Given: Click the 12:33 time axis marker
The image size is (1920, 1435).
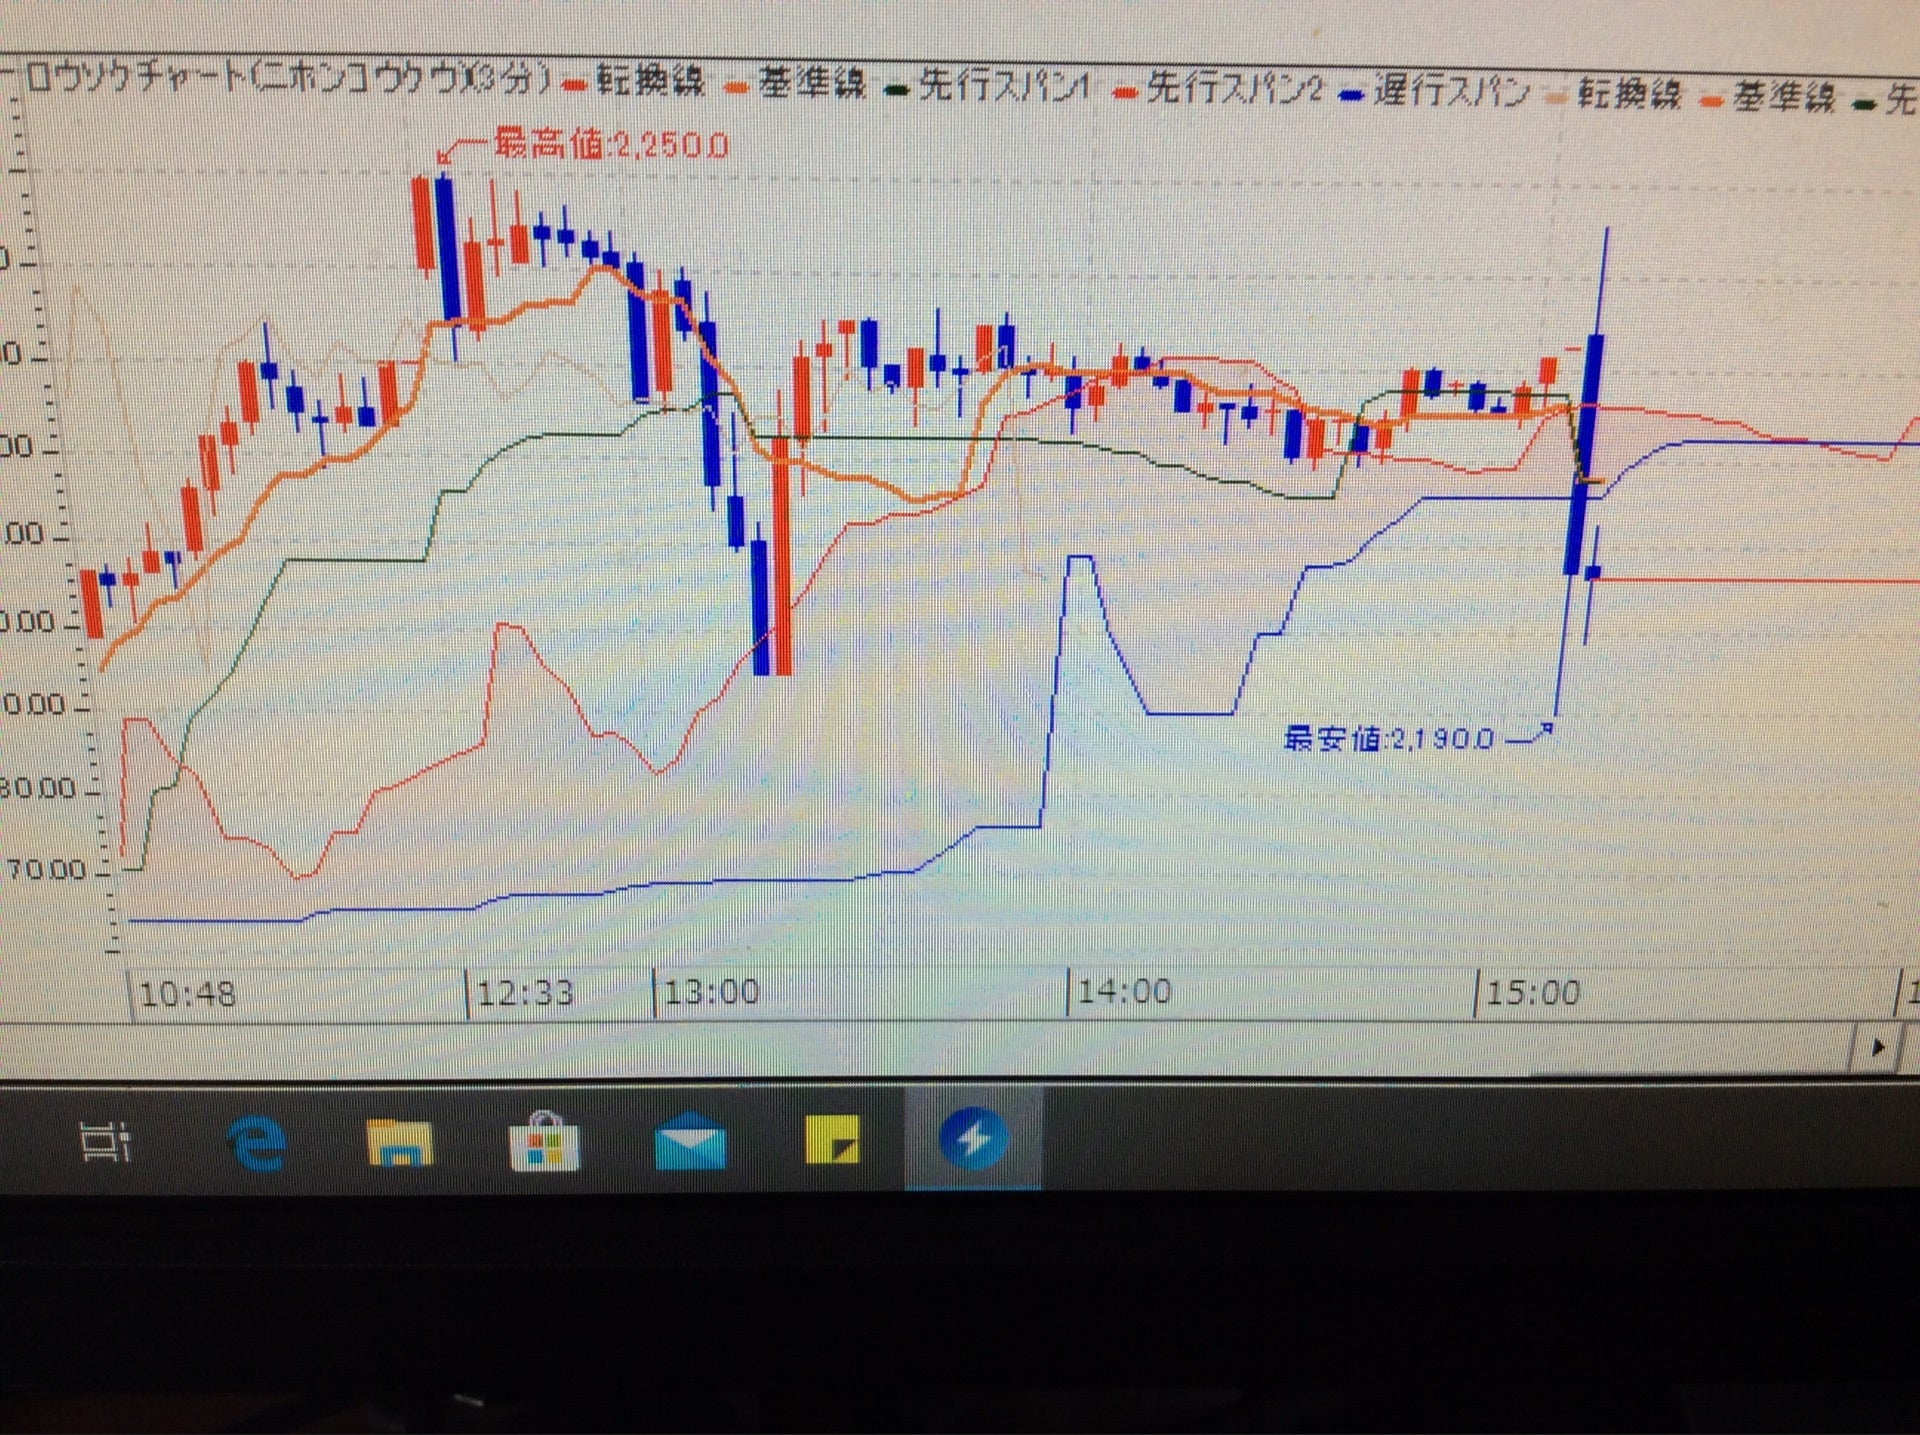Looking at the screenshot, I should point(524,993).
